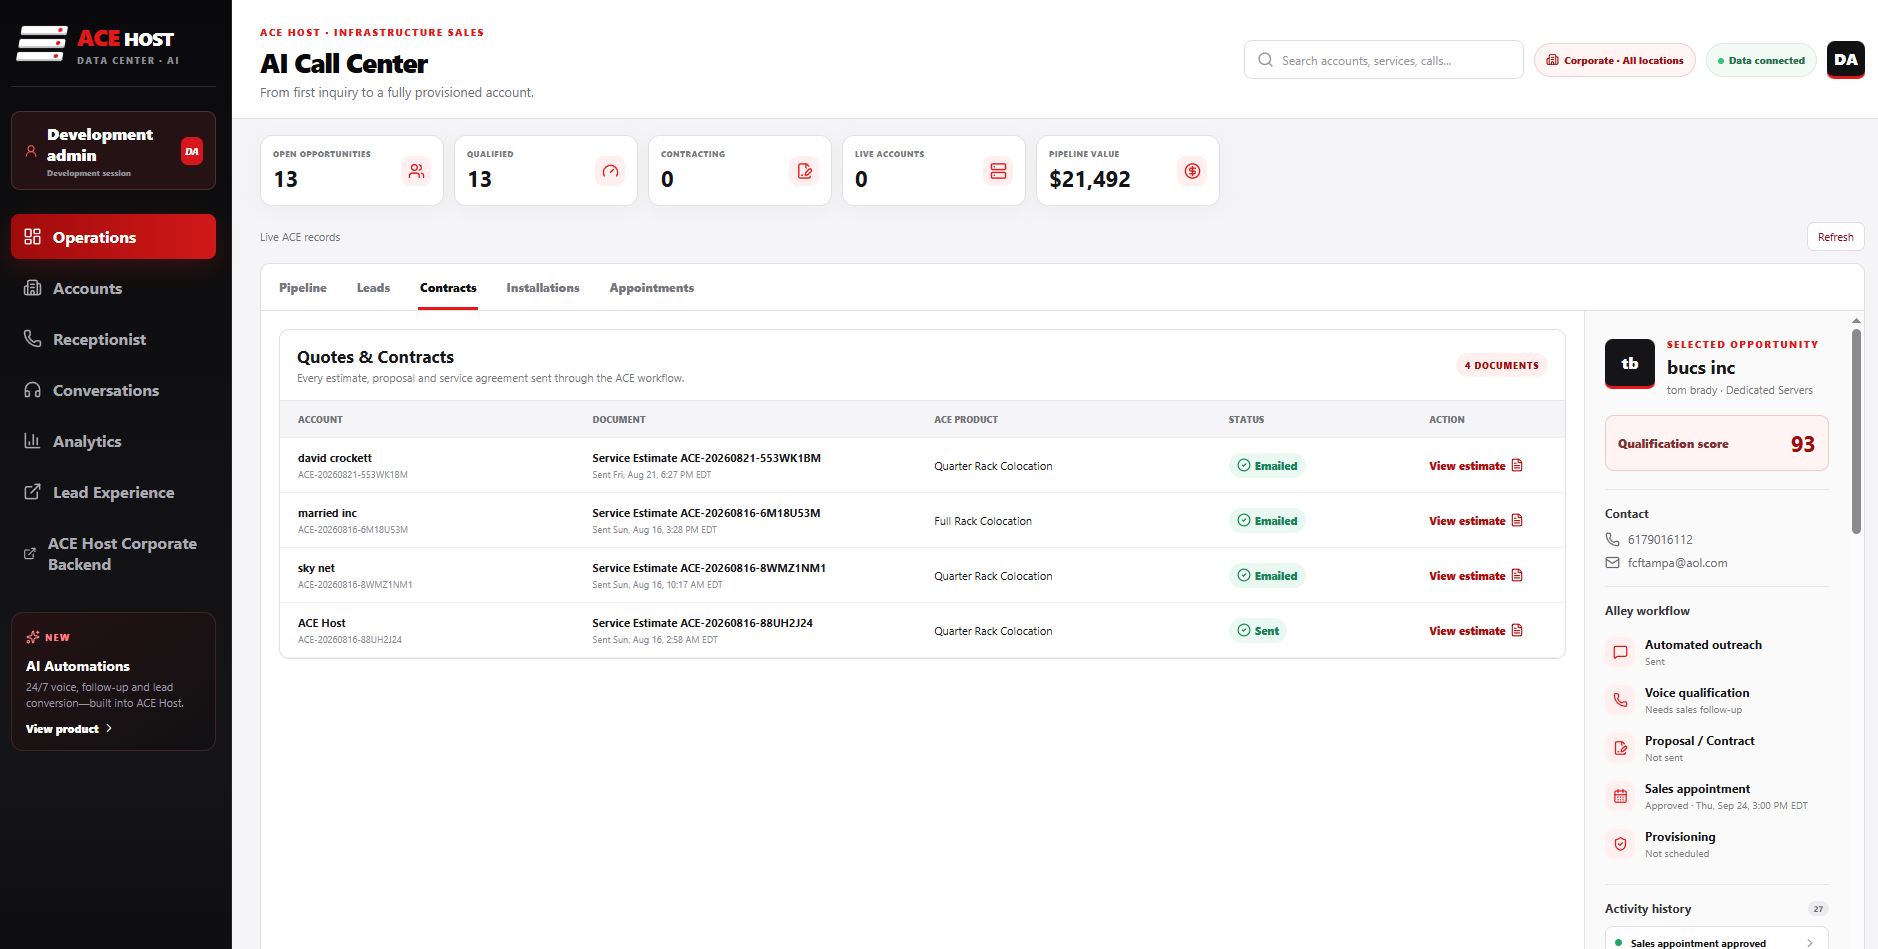View estimate for sky net
This screenshot has width=1878, height=949.
1475,576
